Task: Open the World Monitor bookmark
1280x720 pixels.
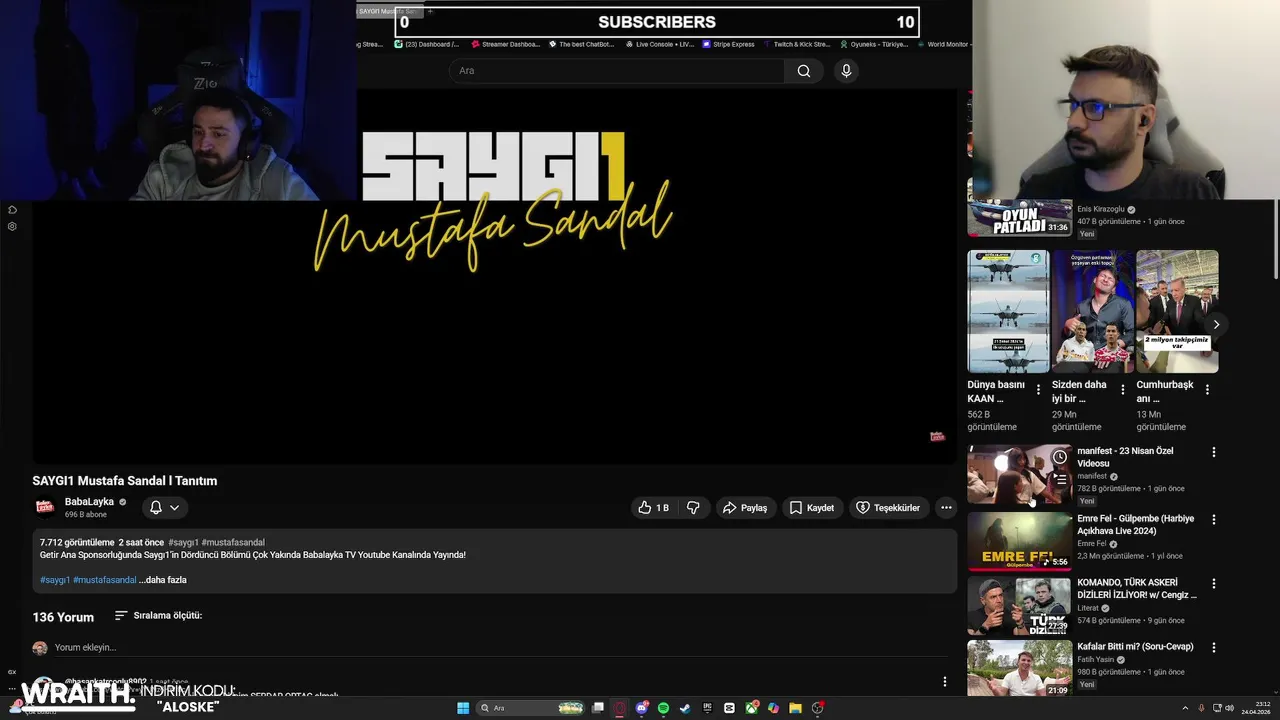Action: click(x=943, y=44)
